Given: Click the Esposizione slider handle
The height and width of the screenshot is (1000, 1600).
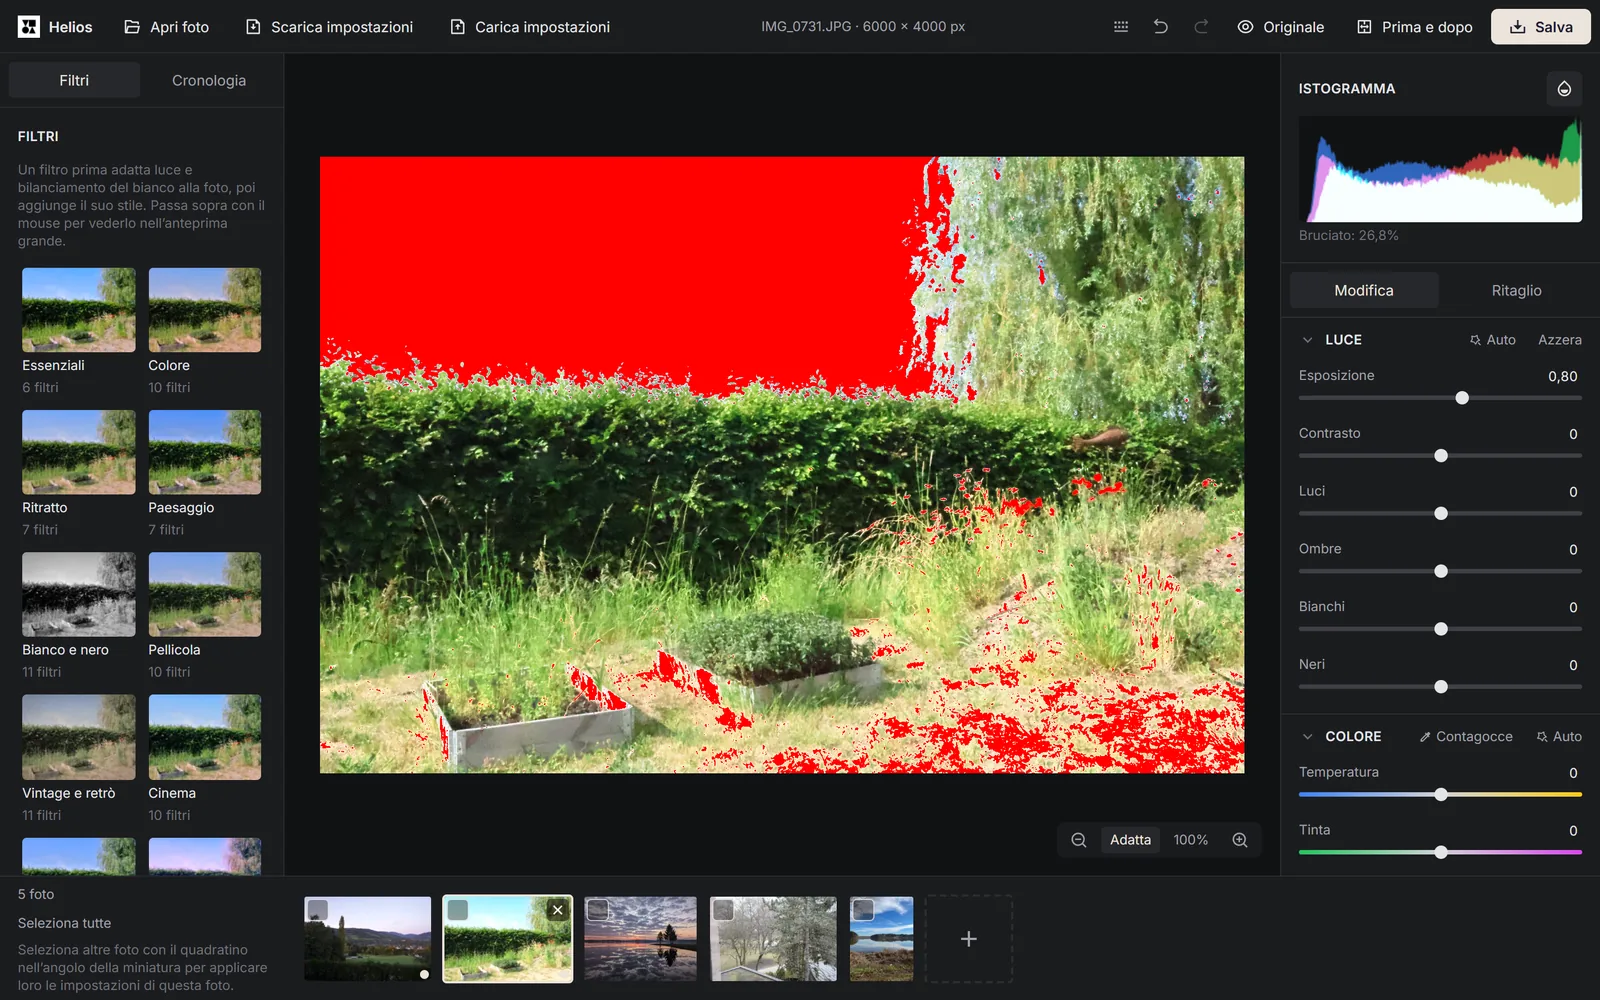Looking at the screenshot, I should pos(1462,398).
